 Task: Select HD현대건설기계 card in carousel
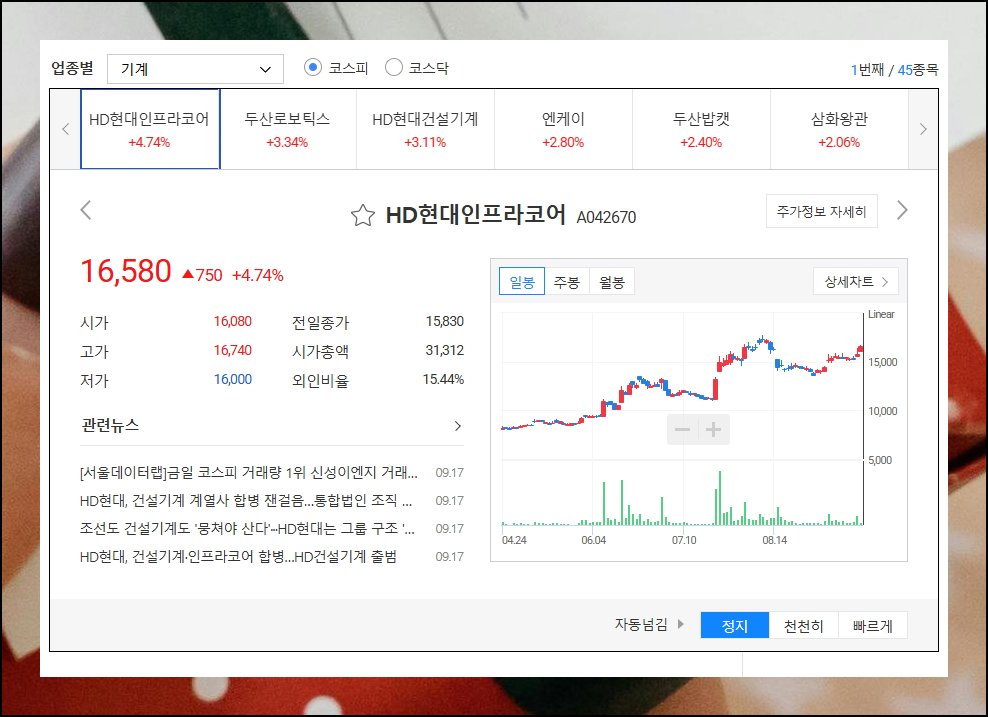[x=425, y=129]
